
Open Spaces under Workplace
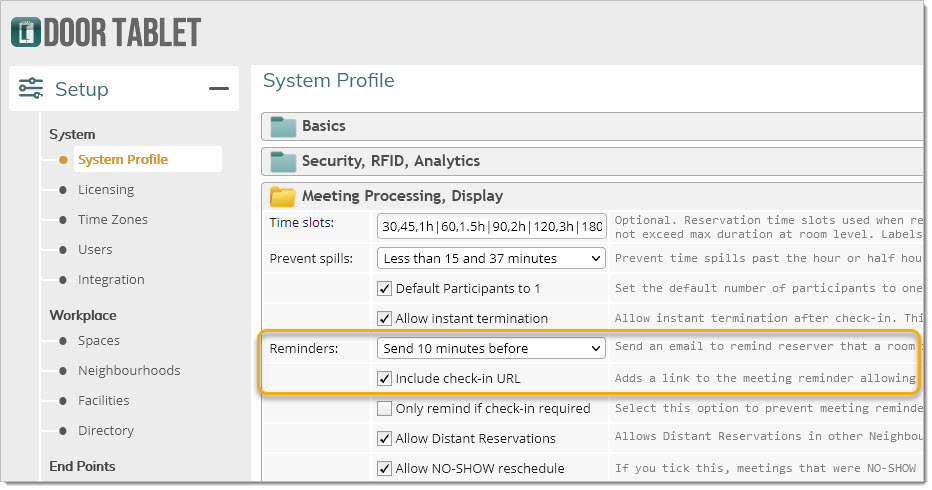[99, 341]
